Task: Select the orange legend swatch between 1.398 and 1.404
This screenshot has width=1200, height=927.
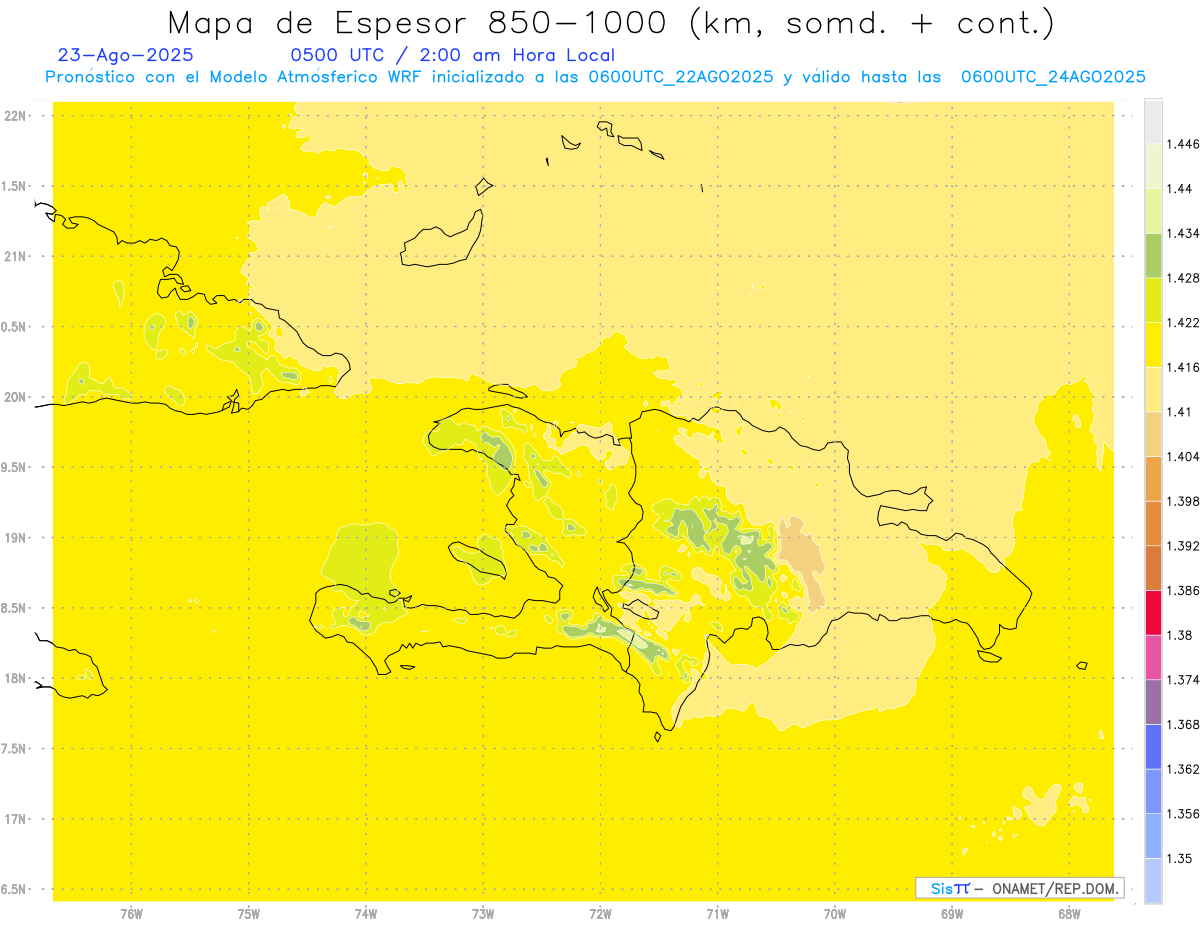Action: tap(1153, 479)
